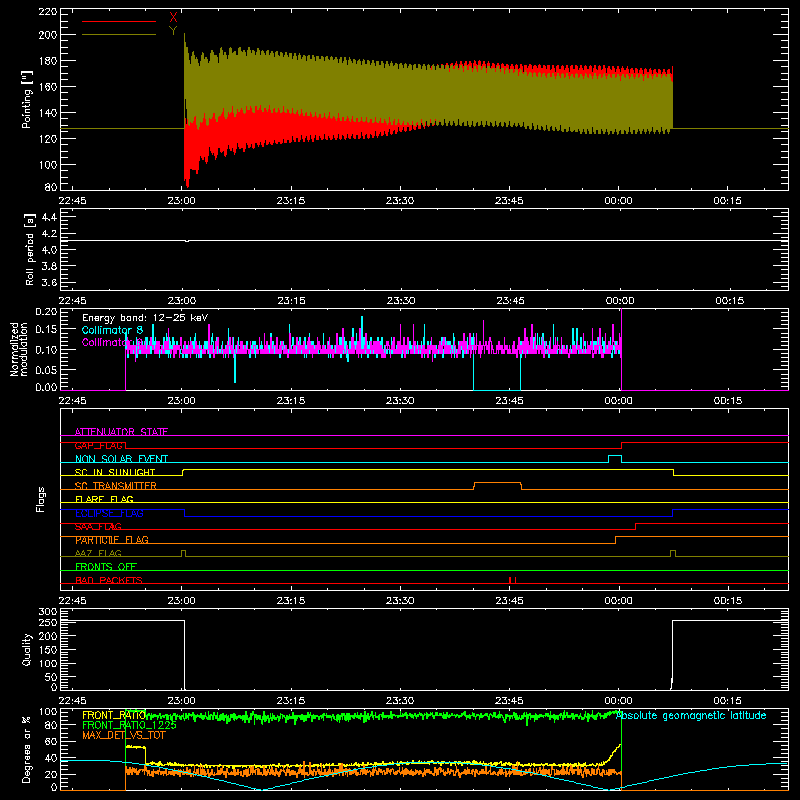
Task: Click the '220' tick on Pointing axis
Action: pos(47,11)
